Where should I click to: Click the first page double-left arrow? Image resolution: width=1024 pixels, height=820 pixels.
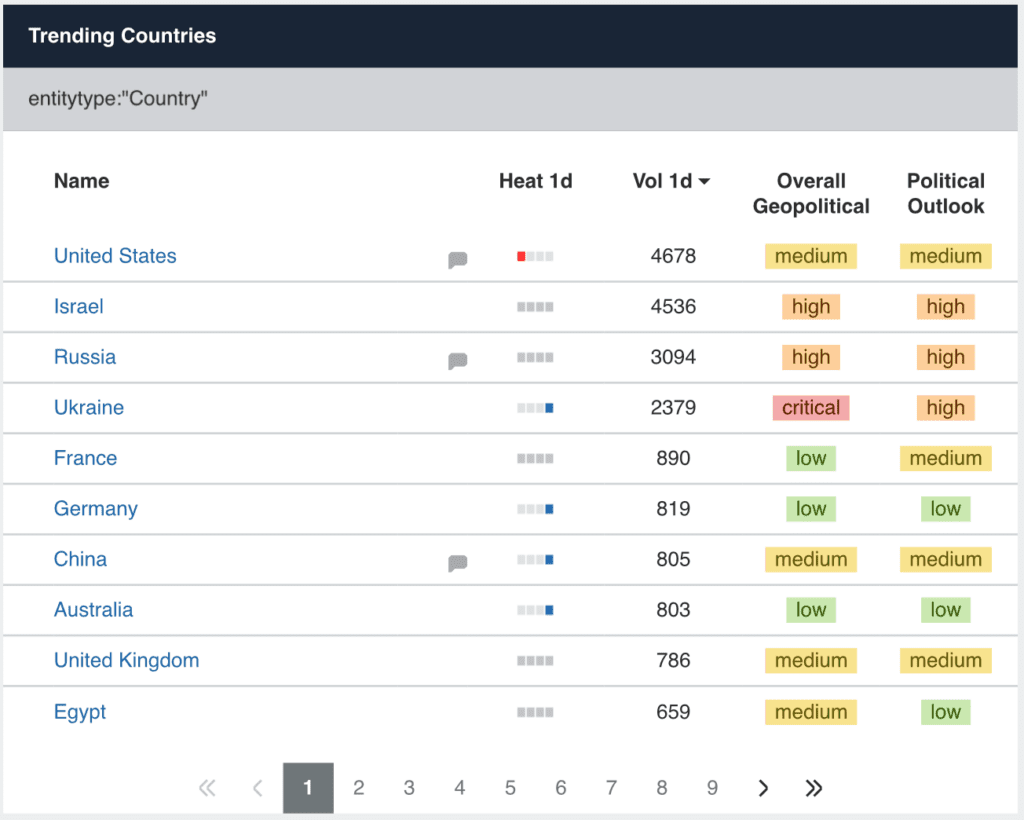[x=207, y=788]
